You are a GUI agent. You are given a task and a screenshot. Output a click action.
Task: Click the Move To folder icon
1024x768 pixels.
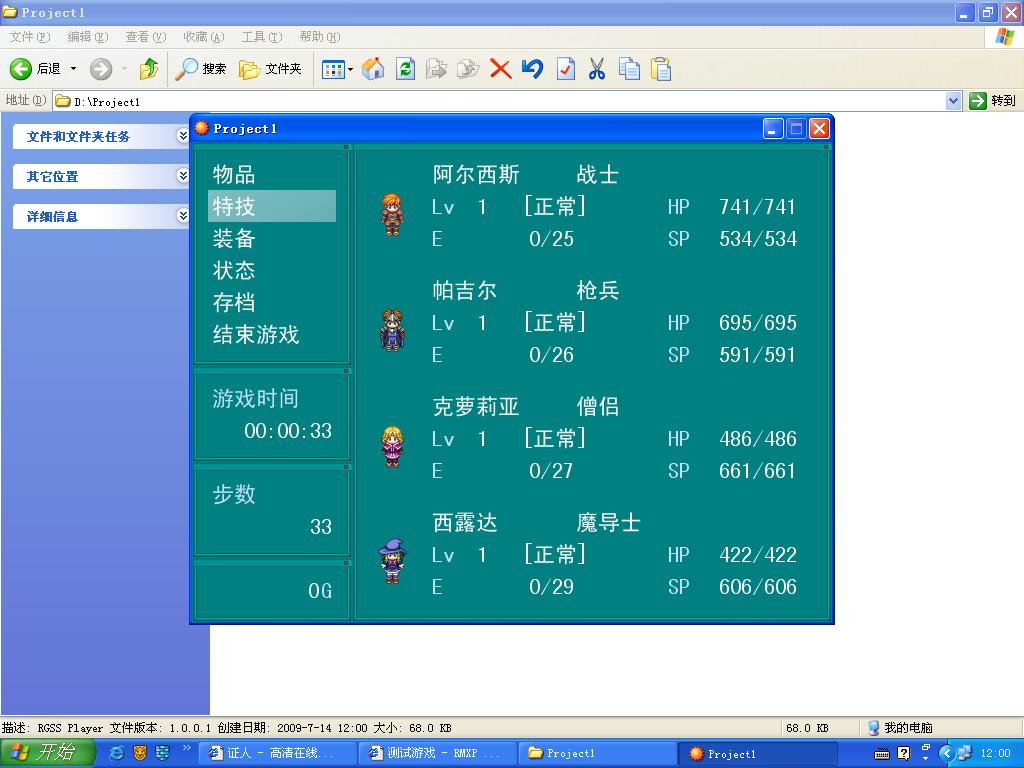[x=436, y=69]
